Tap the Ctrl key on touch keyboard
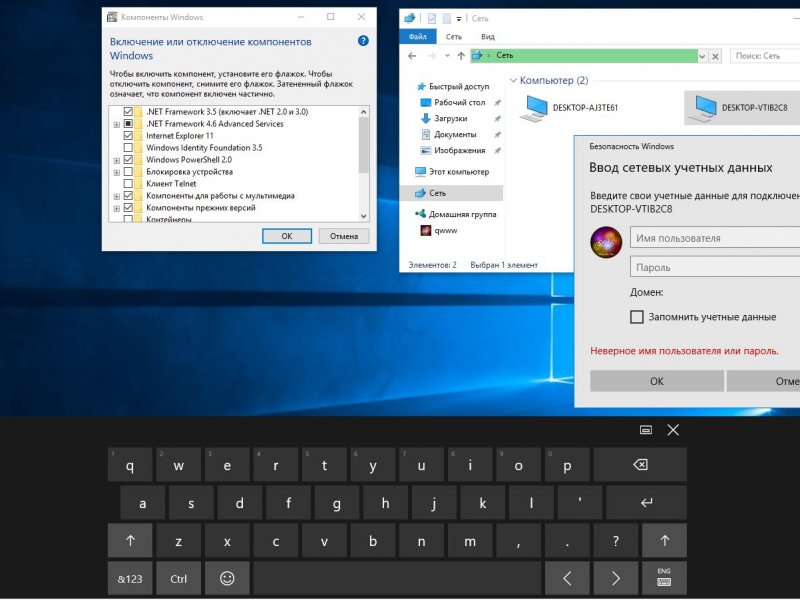 (179, 579)
